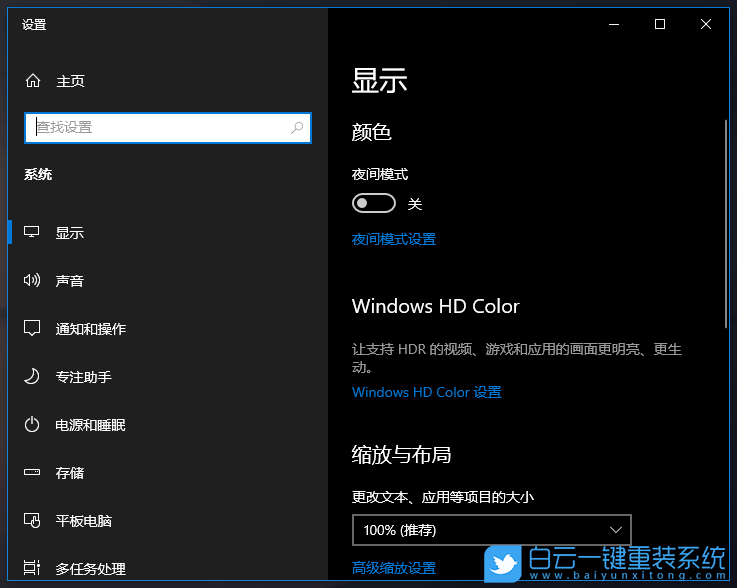Click the magnifier icon in search box
The width and height of the screenshot is (737, 588).
(x=297, y=127)
